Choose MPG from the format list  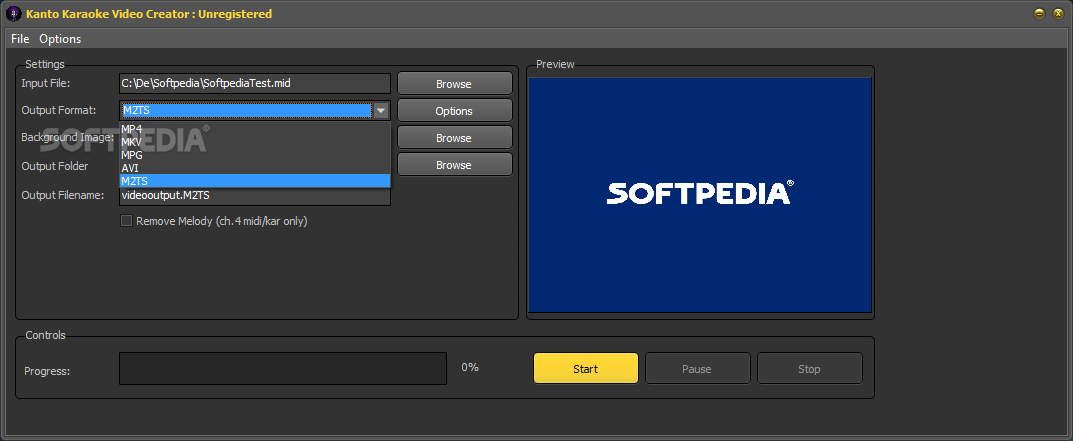point(255,155)
